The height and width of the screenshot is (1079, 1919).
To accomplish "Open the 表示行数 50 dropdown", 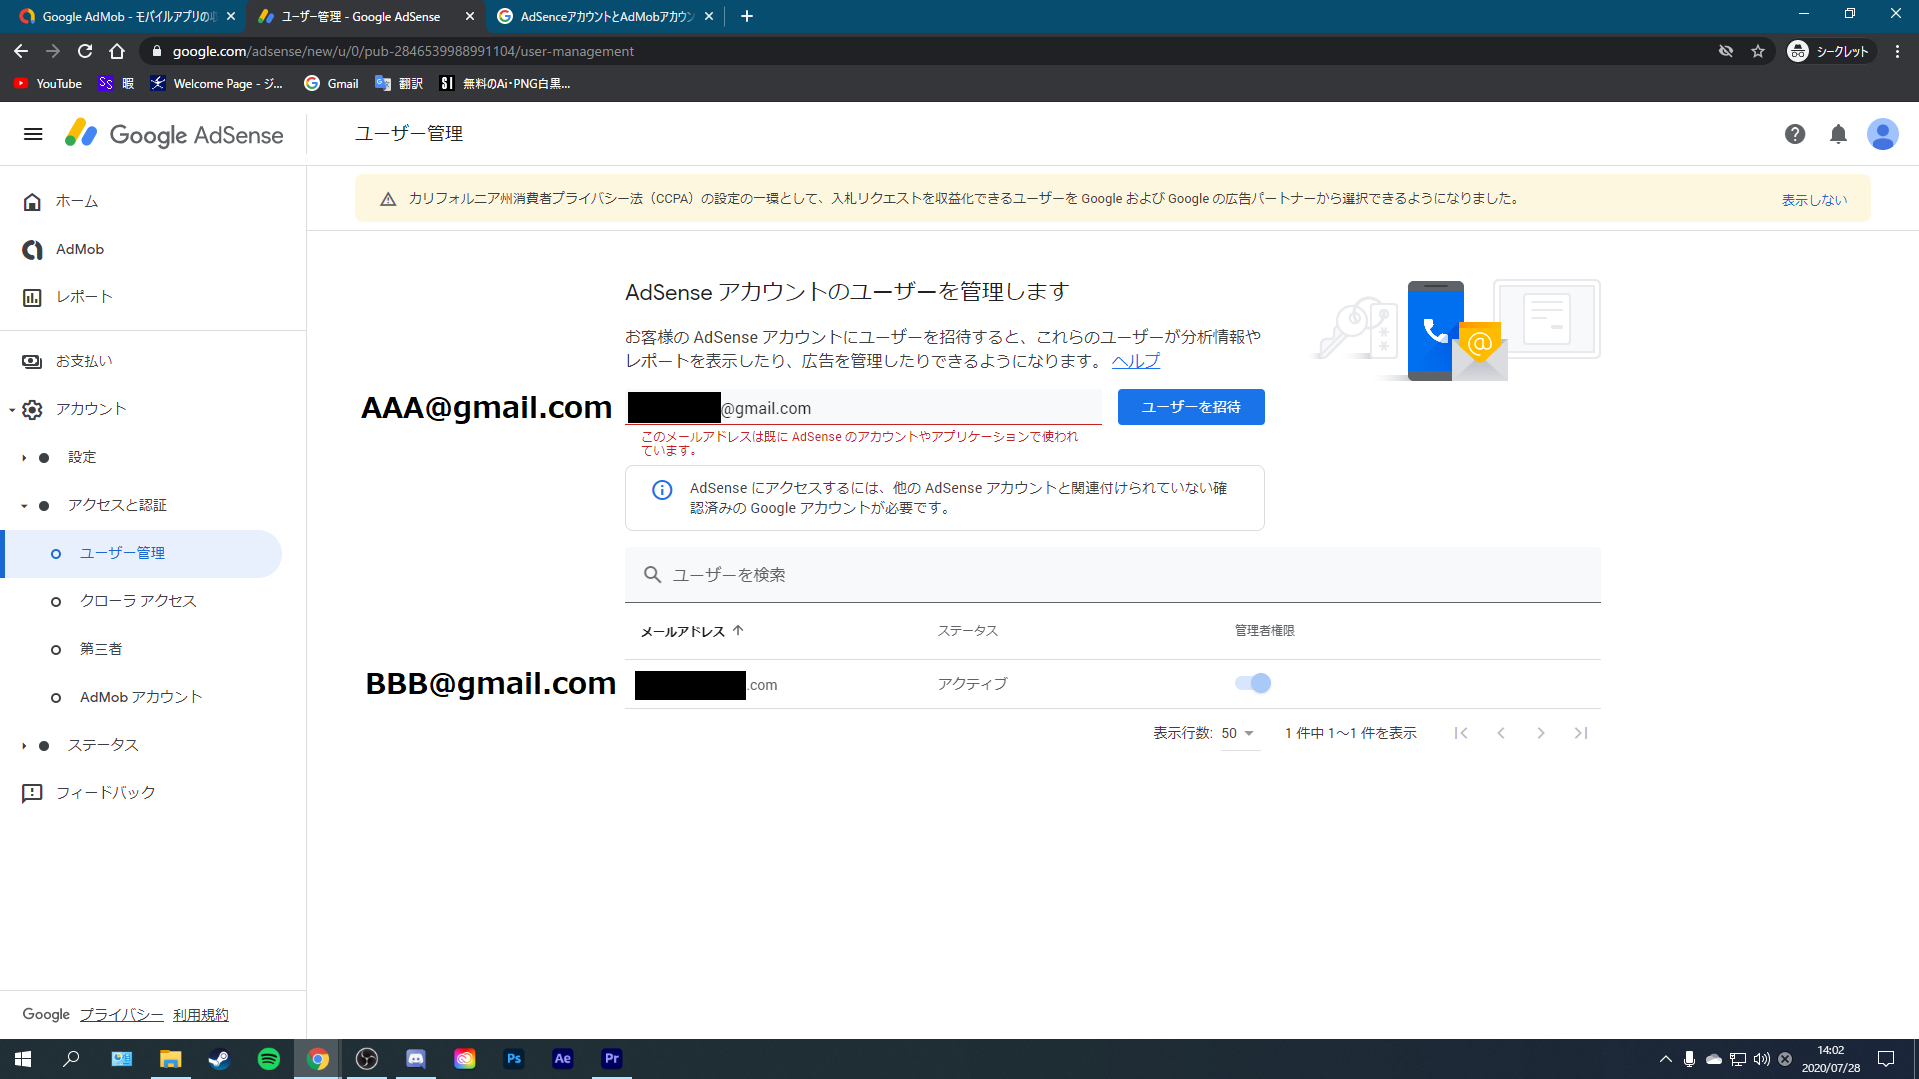I will (x=1239, y=734).
